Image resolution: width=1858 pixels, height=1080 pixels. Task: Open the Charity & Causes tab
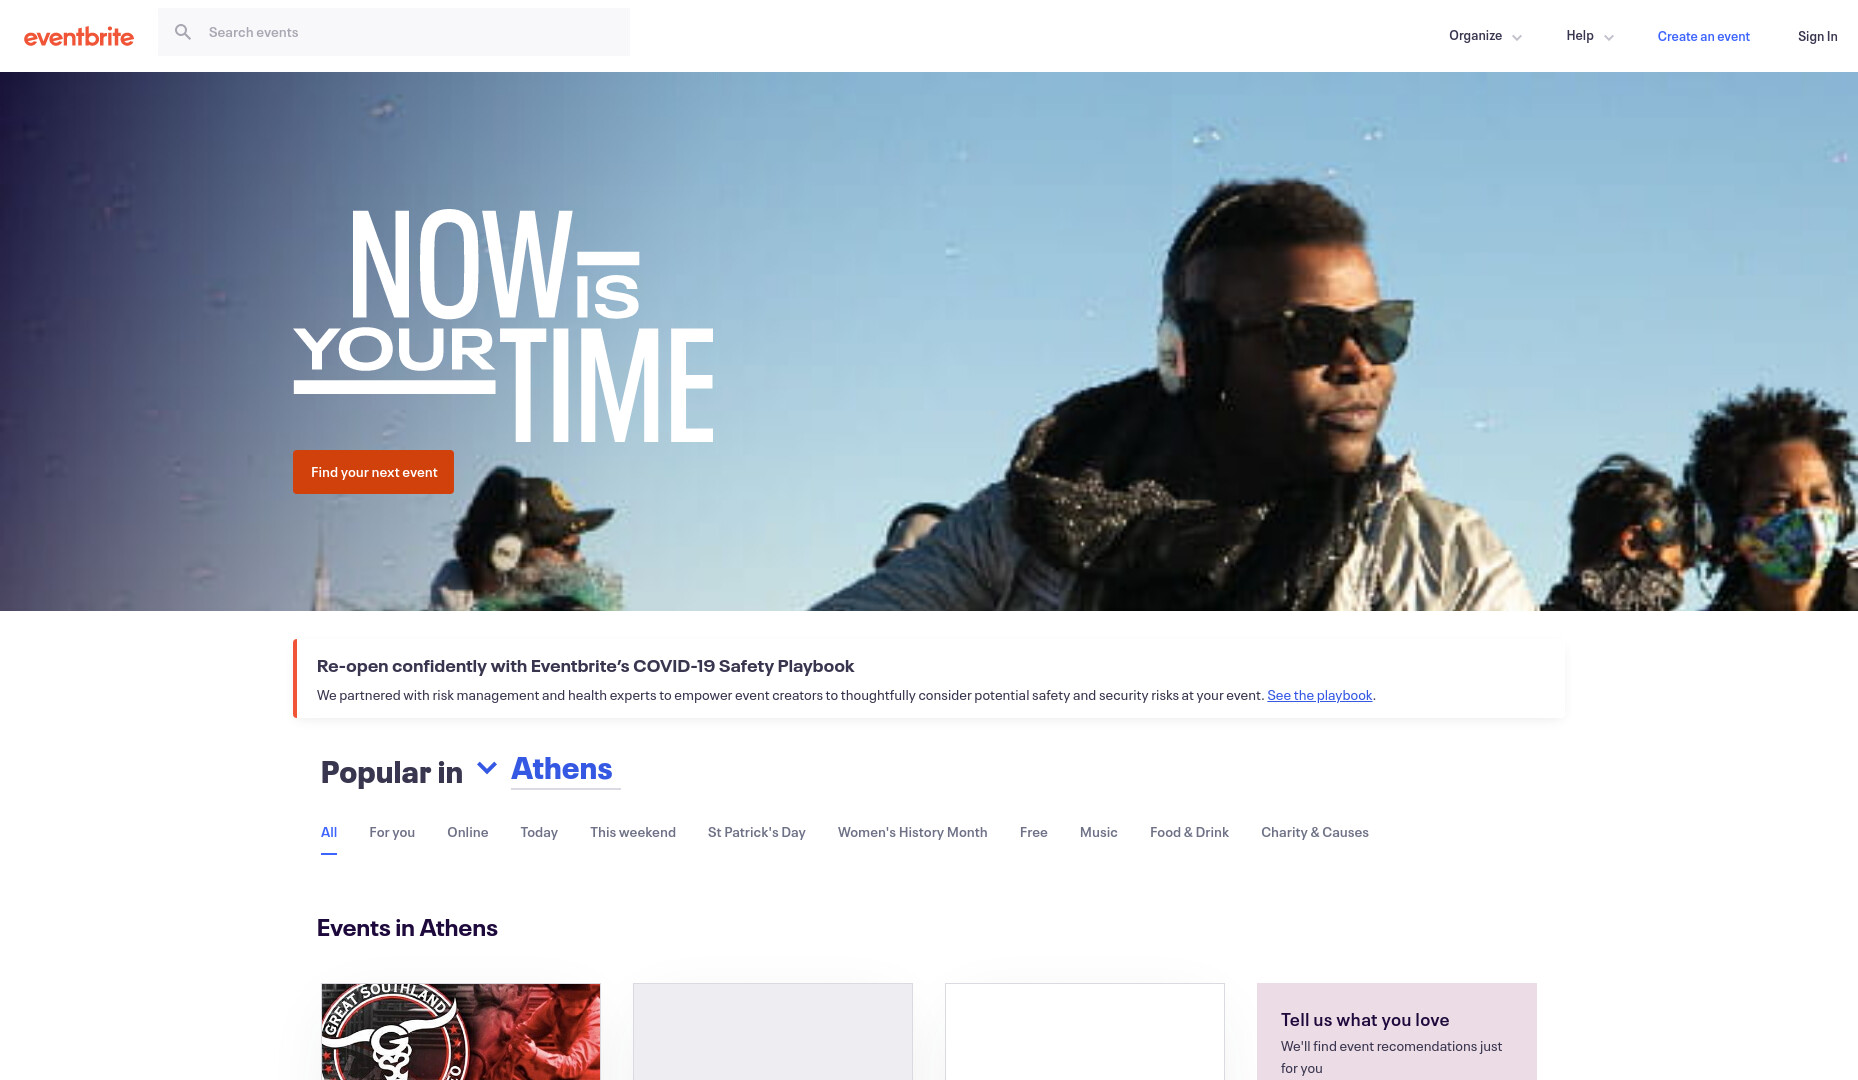tap(1315, 832)
